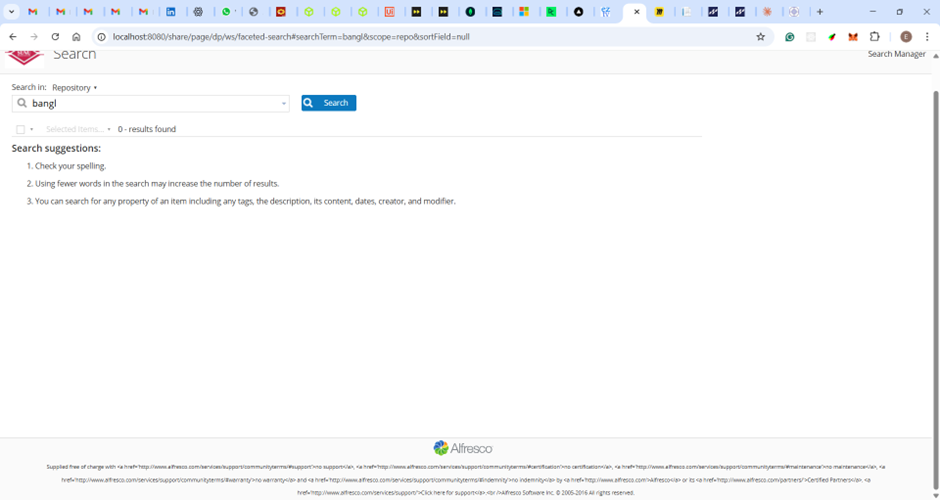The width and height of the screenshot is (940, 500).
Task: Open the Selected Items menu
Action: coord(78,129)
